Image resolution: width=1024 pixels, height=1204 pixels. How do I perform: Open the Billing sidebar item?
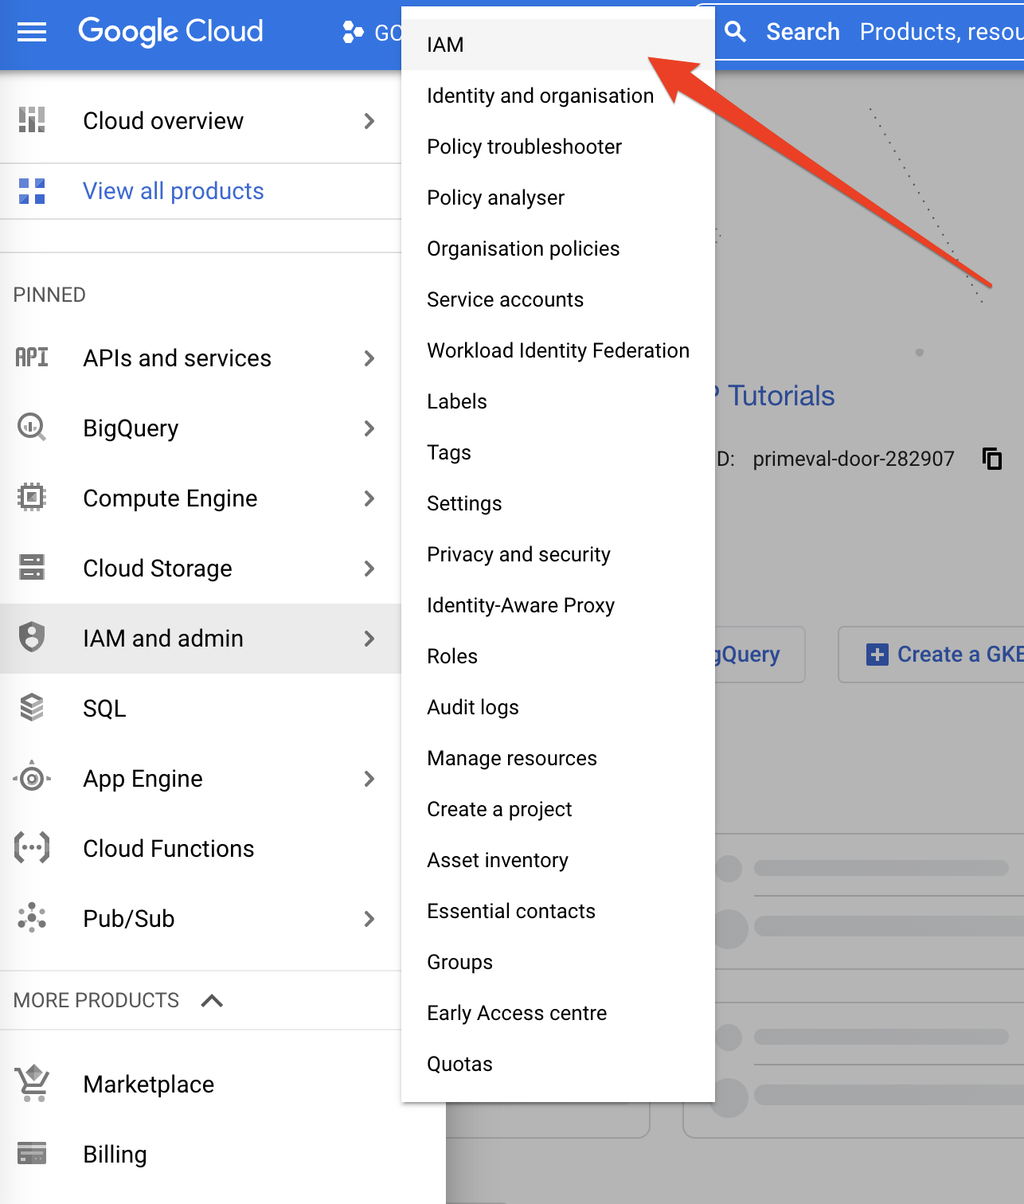pyautogui.click(x=222, y=1154)
